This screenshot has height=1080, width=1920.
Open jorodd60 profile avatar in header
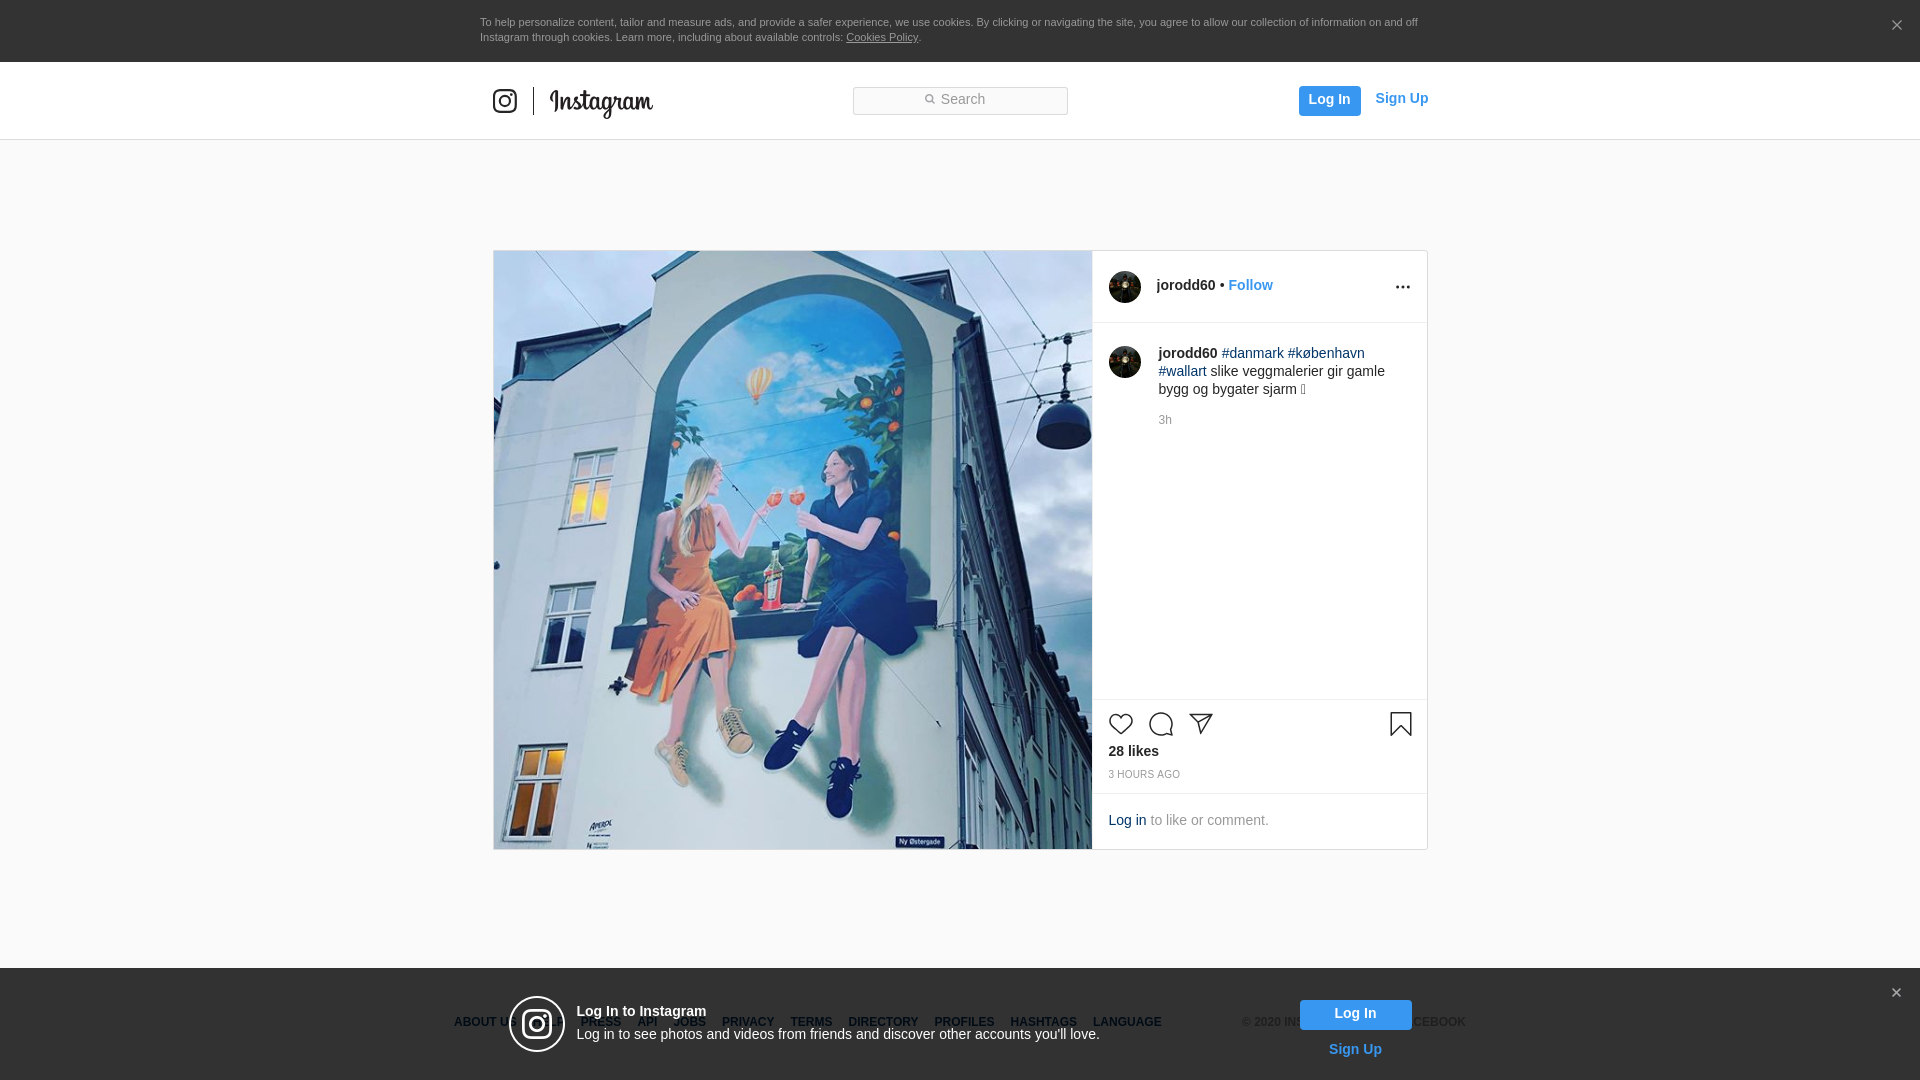(1124, 287)
